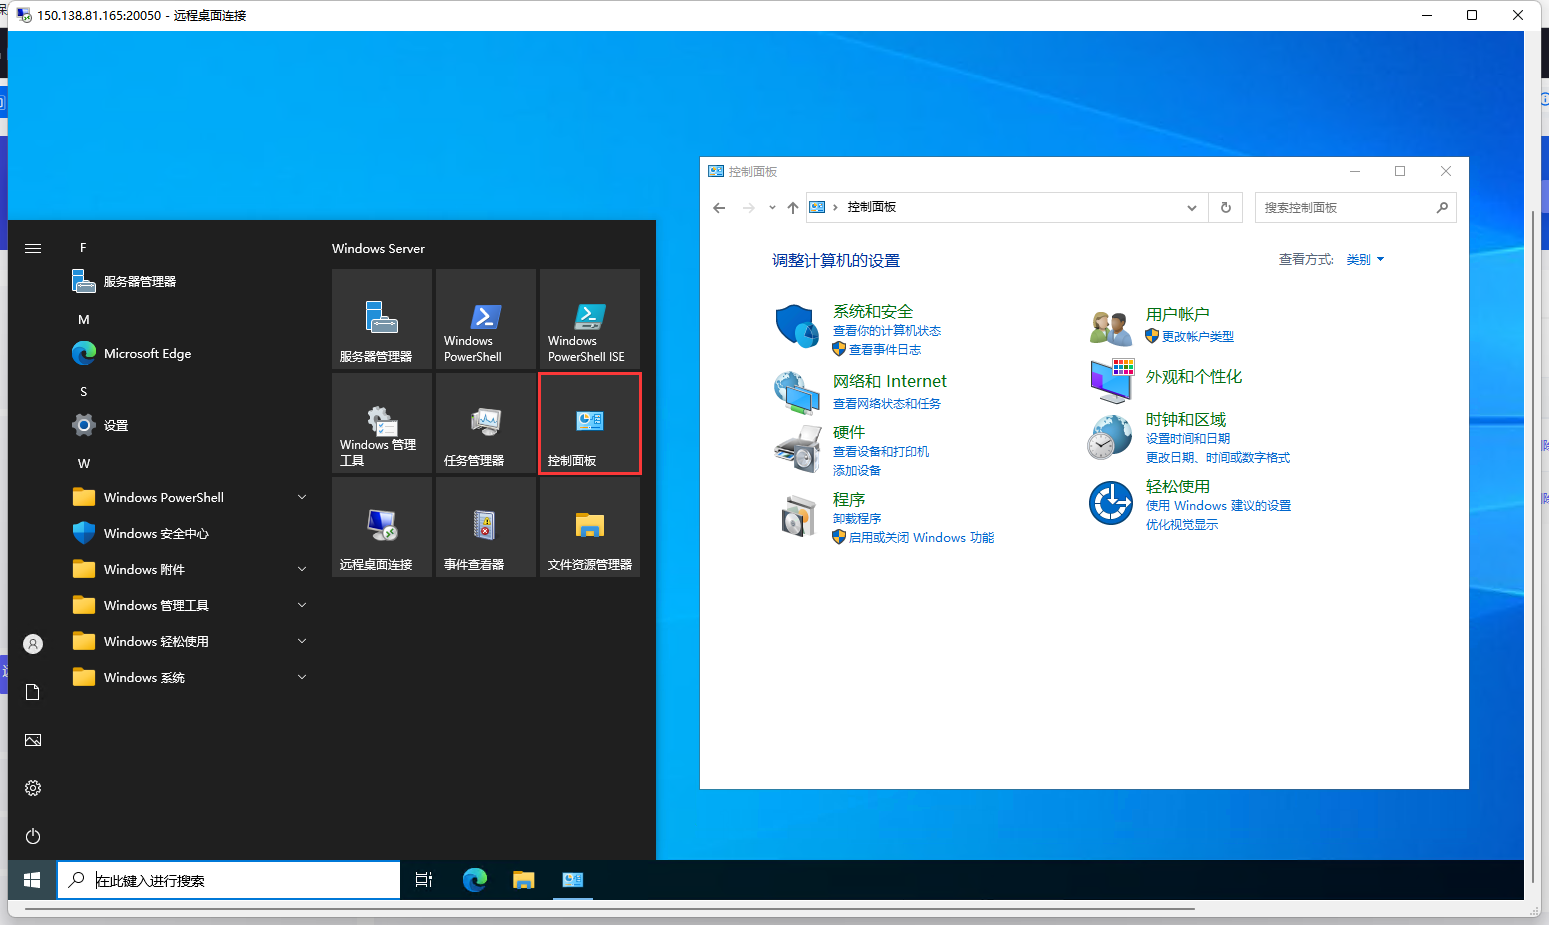Open the 查看事件日志 link
This screenshot has width=1549, height=925.
(x=885, y=350)
